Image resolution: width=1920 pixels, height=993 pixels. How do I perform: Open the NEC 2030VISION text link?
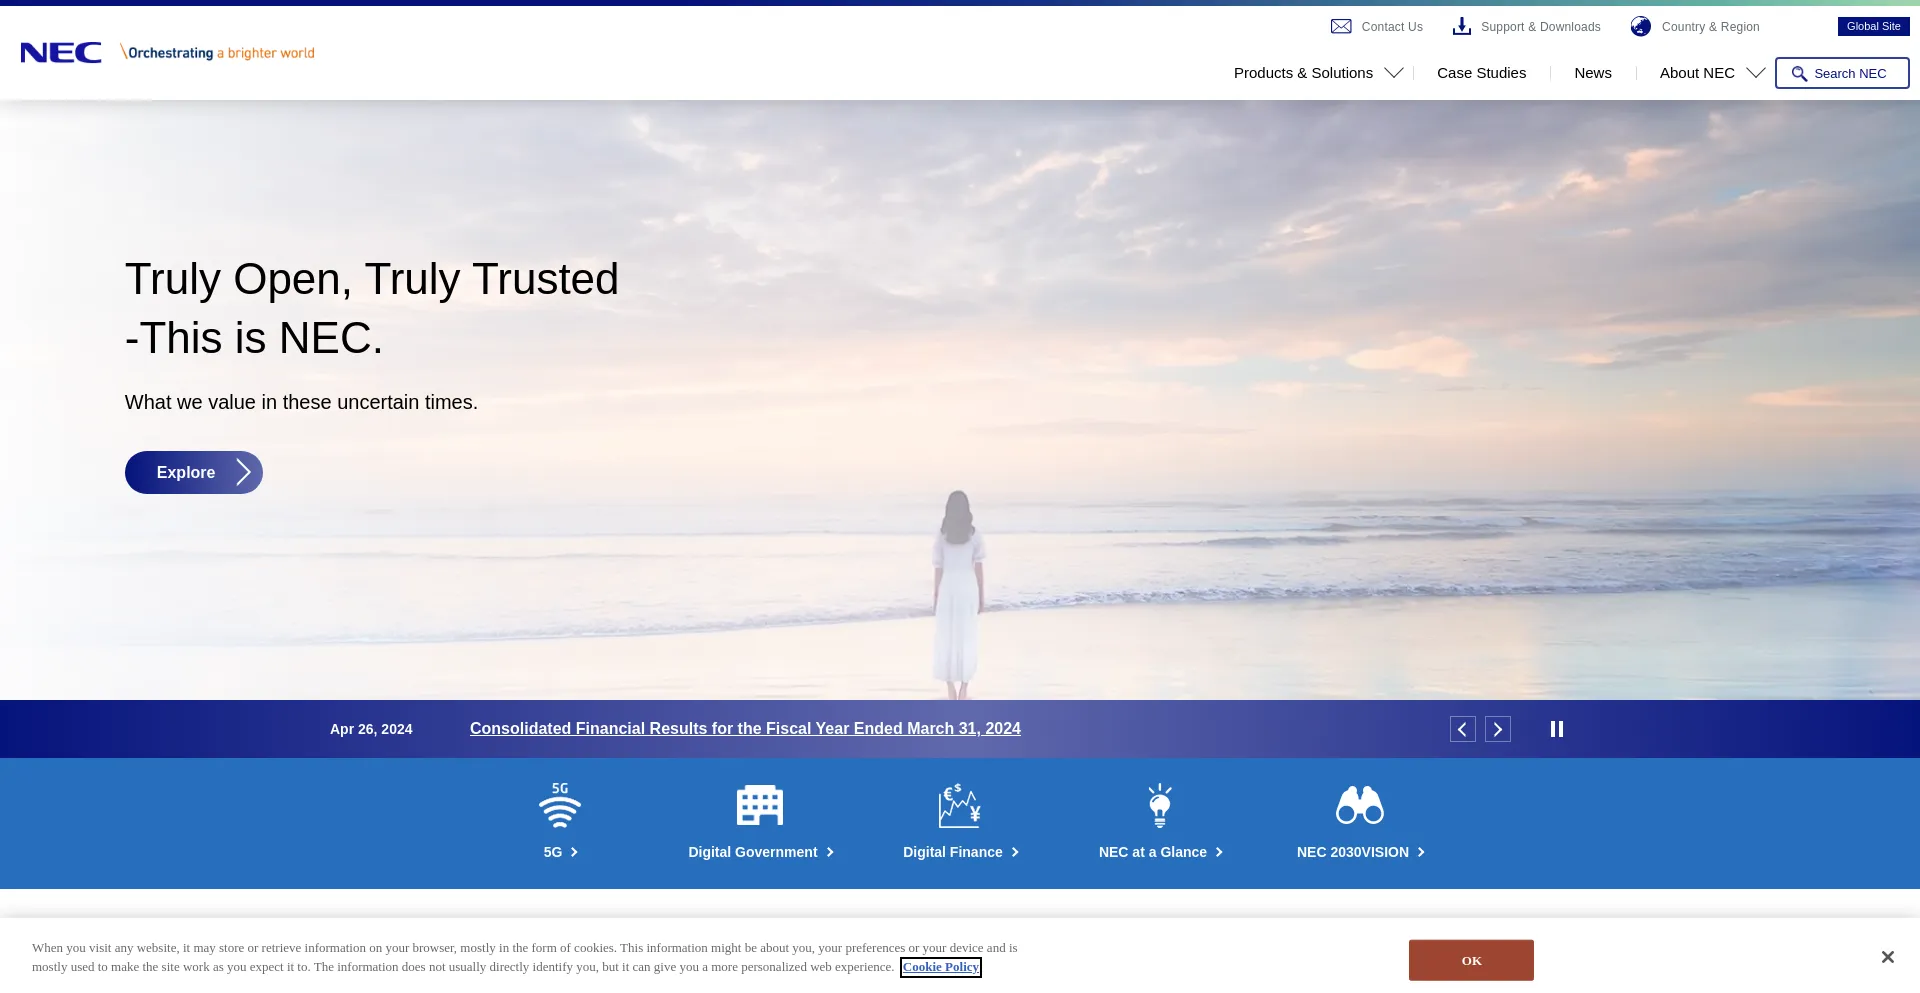click(x=1360, y=852)
